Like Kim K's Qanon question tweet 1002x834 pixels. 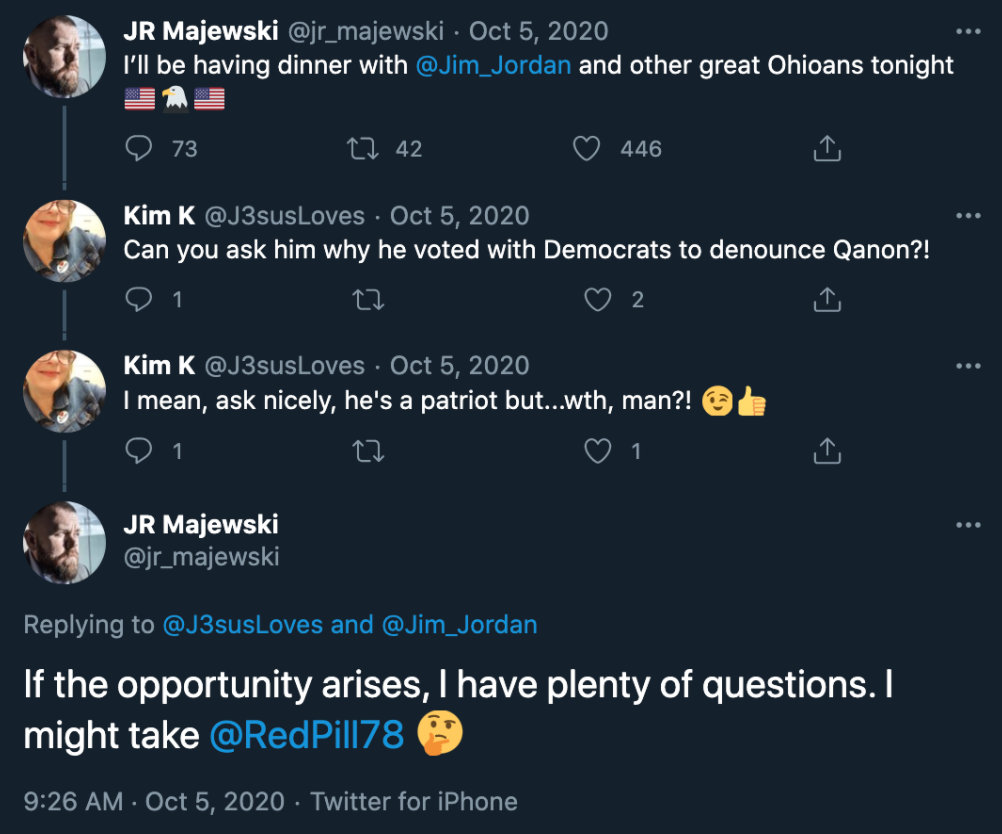pos(598,299)
